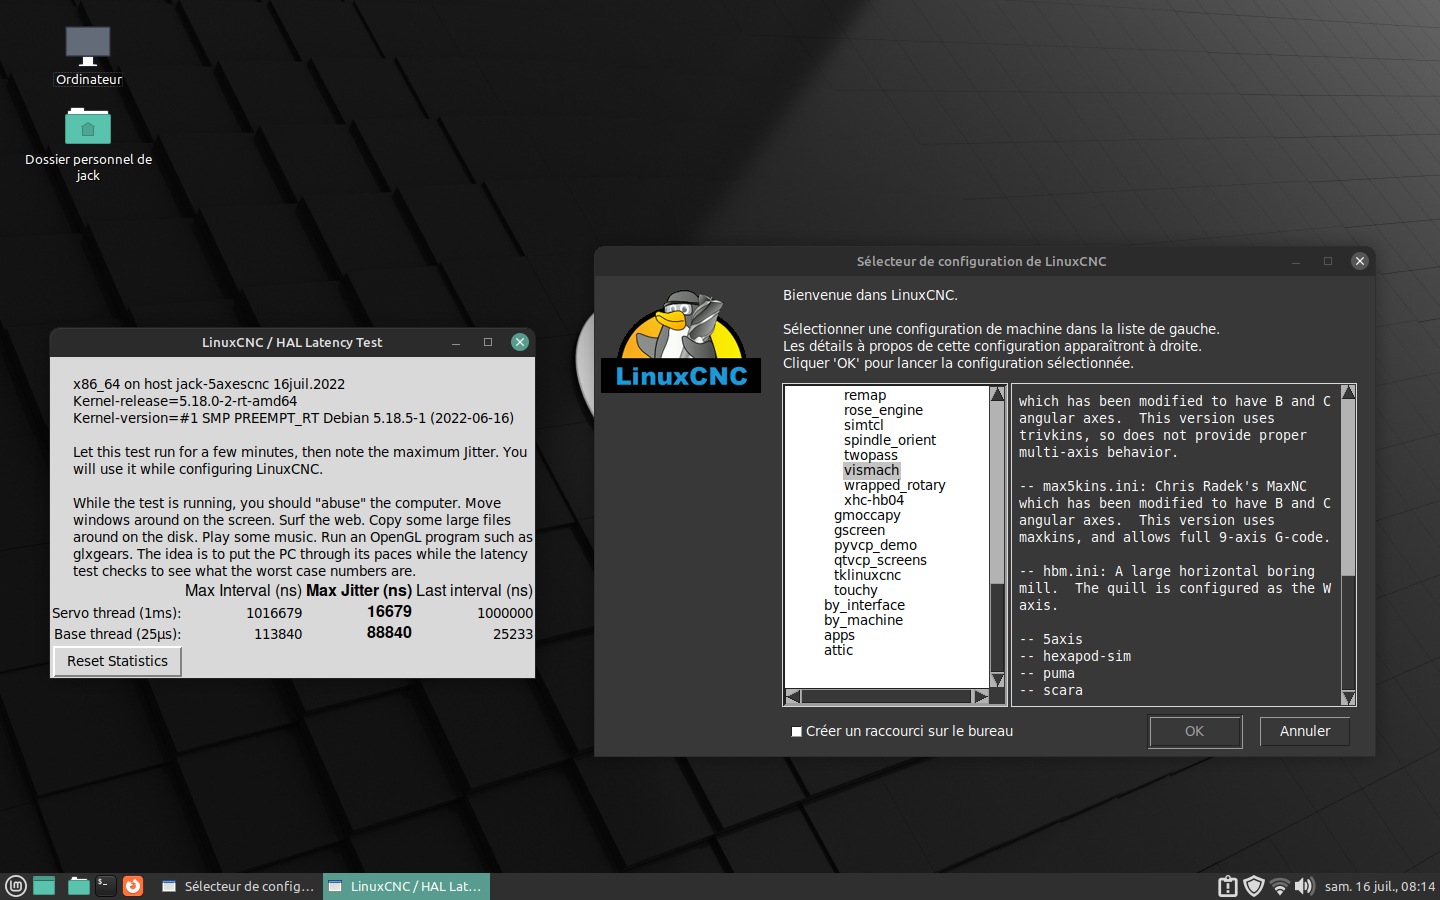
Task: Open the sound volume tray icon
Action: click(x=1304, y=886)
